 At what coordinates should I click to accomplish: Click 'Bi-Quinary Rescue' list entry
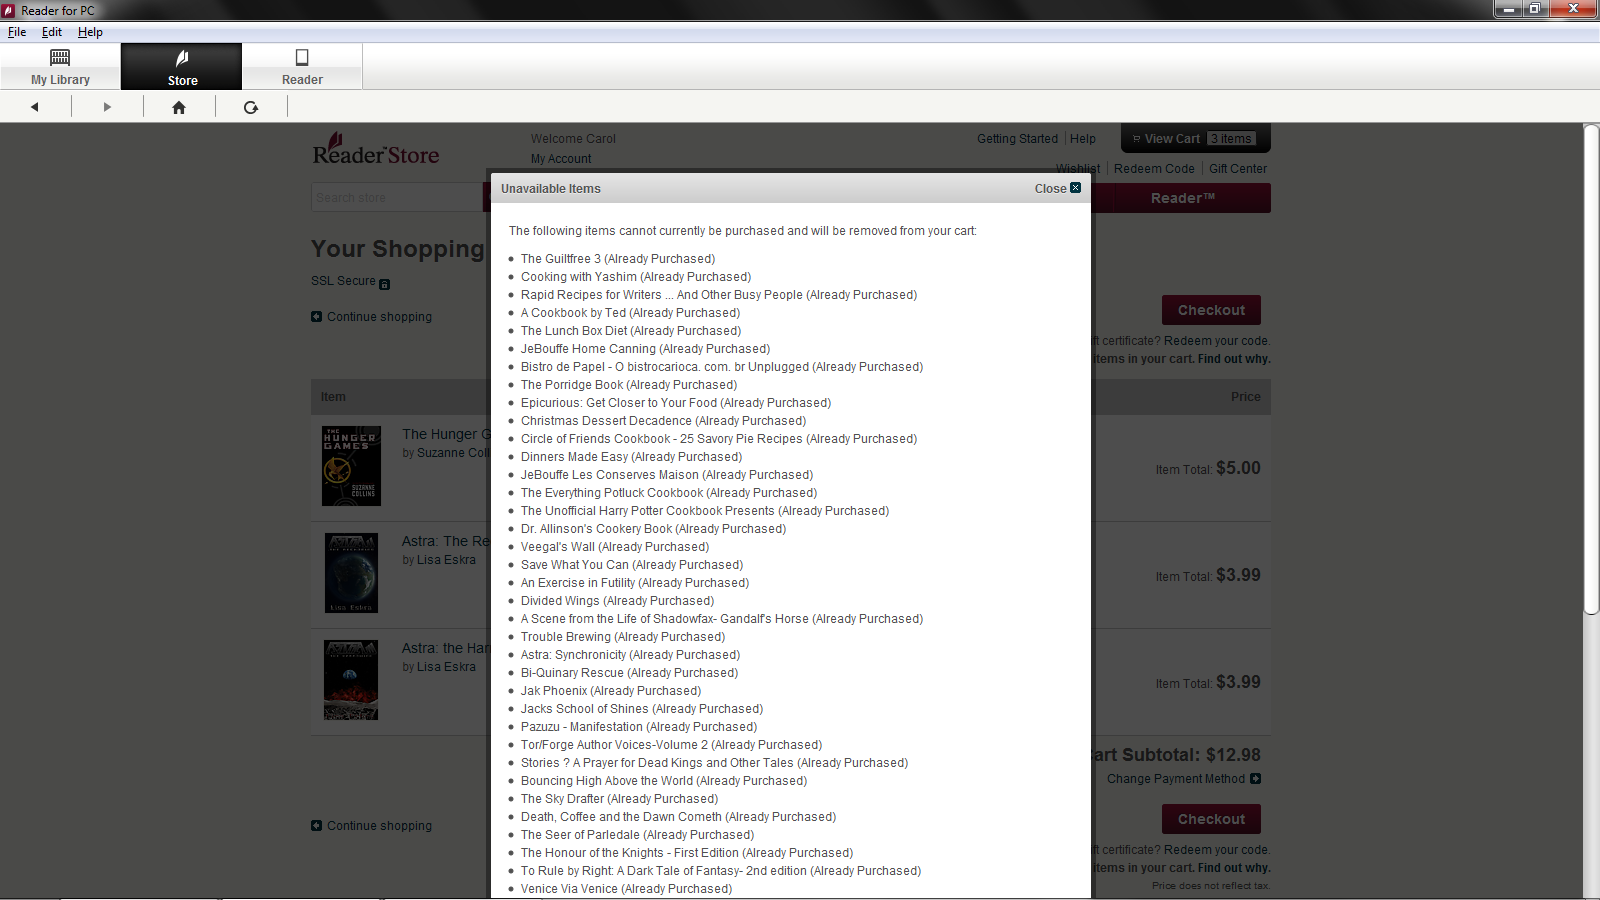click(629, 673)
